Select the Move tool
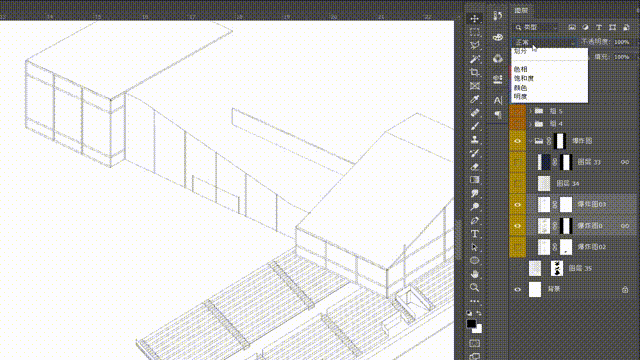This screenshot has width=640, height=360. tap(474, 19)
